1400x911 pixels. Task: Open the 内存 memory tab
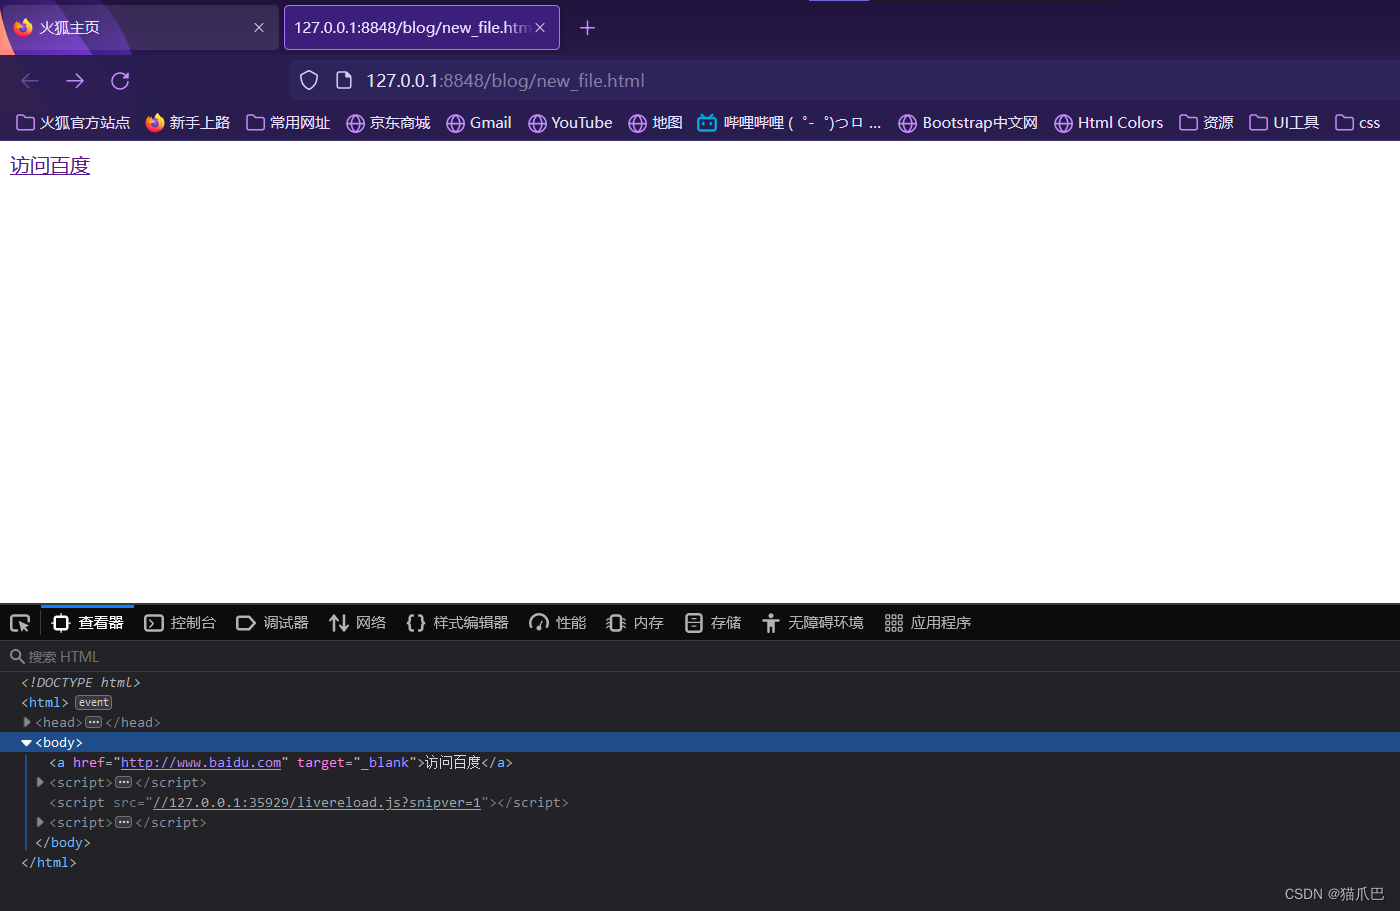pos(635,623)
